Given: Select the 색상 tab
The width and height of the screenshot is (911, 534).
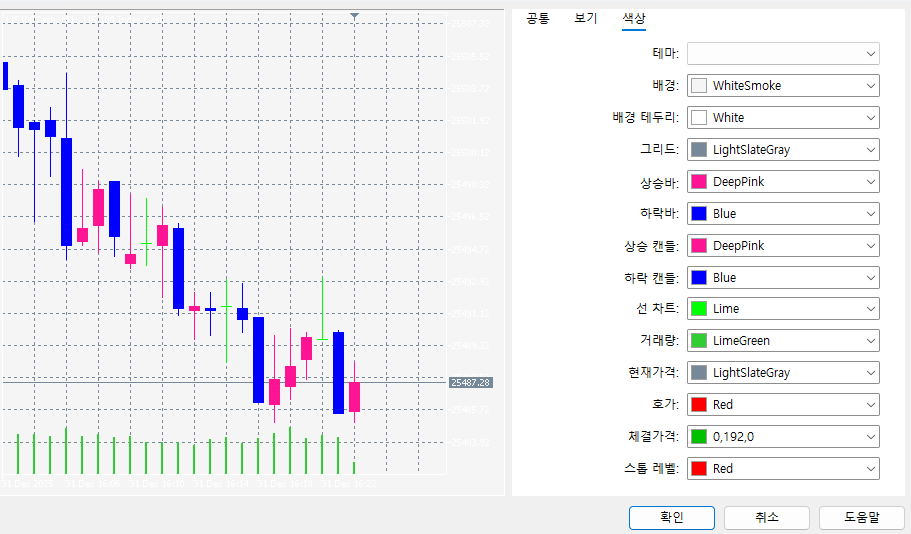Looking at the screenshot, I should (634, 18).
